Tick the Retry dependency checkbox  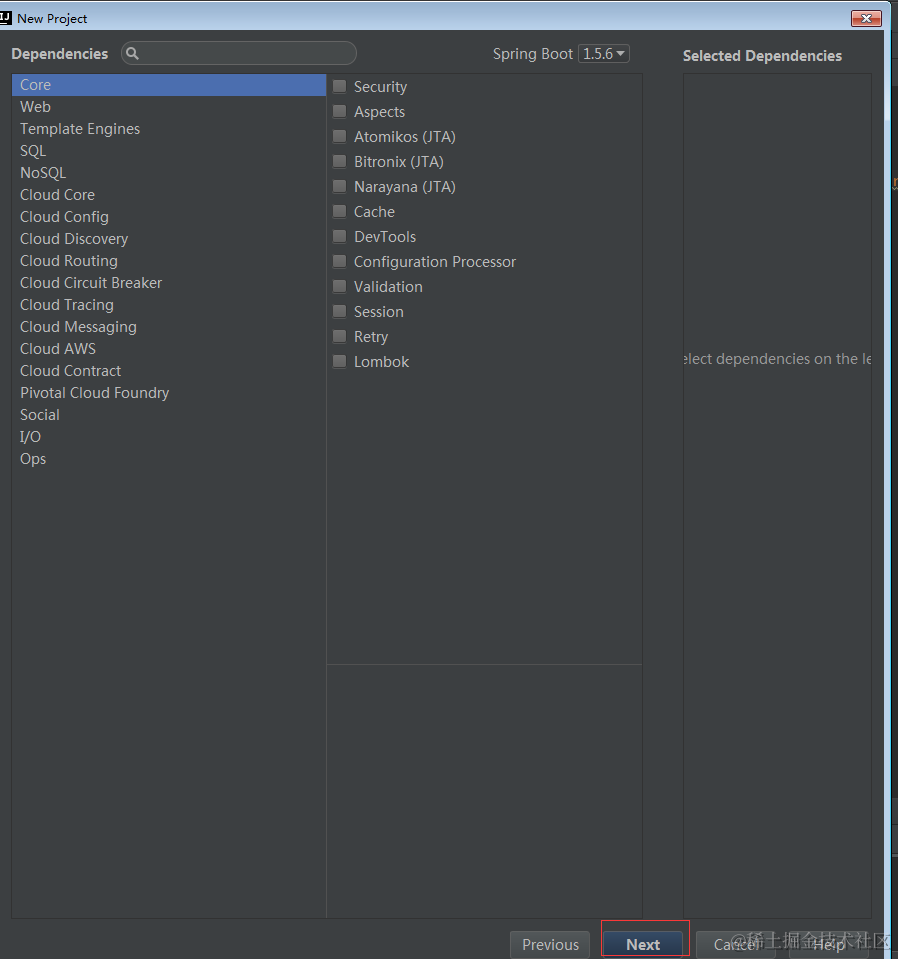pyautogui.click(x=340, y=337)
